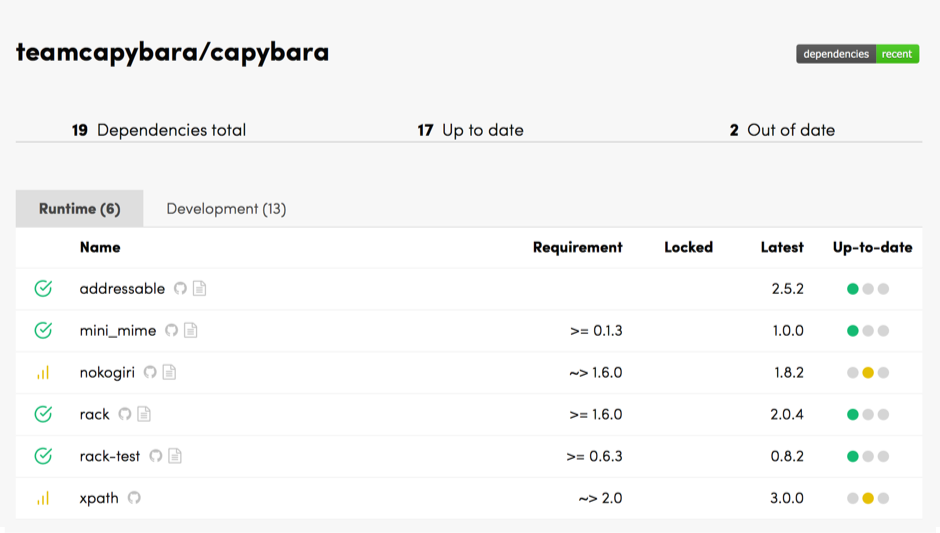Click green checkmark status icon for addressable
940x533 pixels.
click(43, 289)
